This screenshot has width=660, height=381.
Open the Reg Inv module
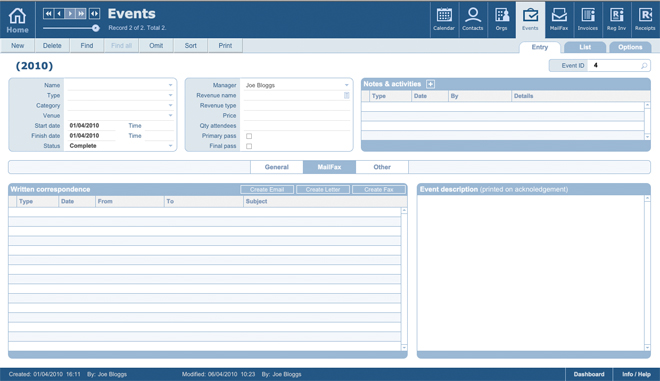click(616, 19)
